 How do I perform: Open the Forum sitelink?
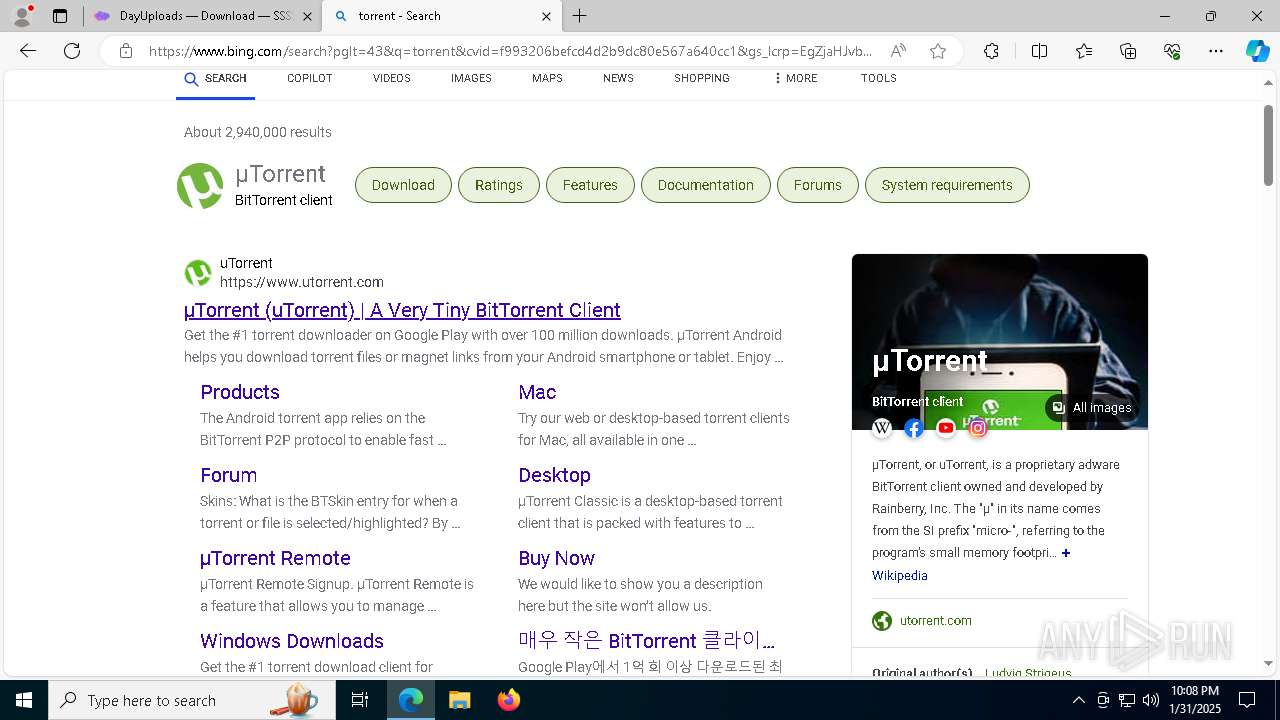click(229, 475)
